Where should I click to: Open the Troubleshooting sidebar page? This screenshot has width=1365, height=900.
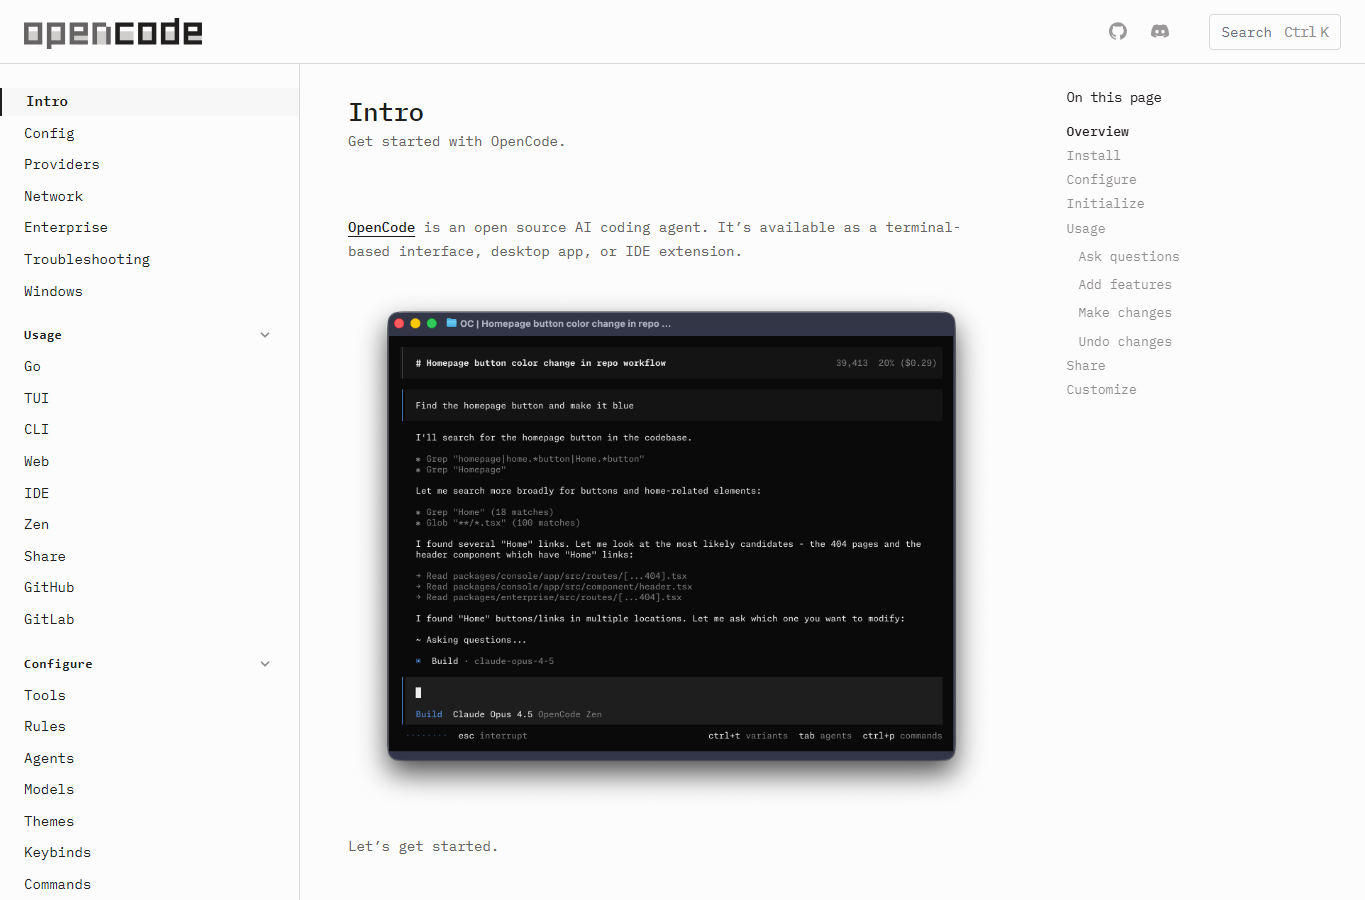coord(87,259)
